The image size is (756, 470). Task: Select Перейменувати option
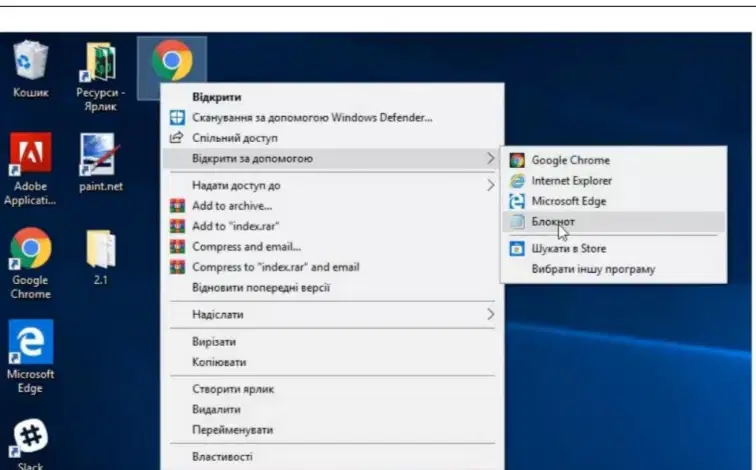click(x=232, y=430)
